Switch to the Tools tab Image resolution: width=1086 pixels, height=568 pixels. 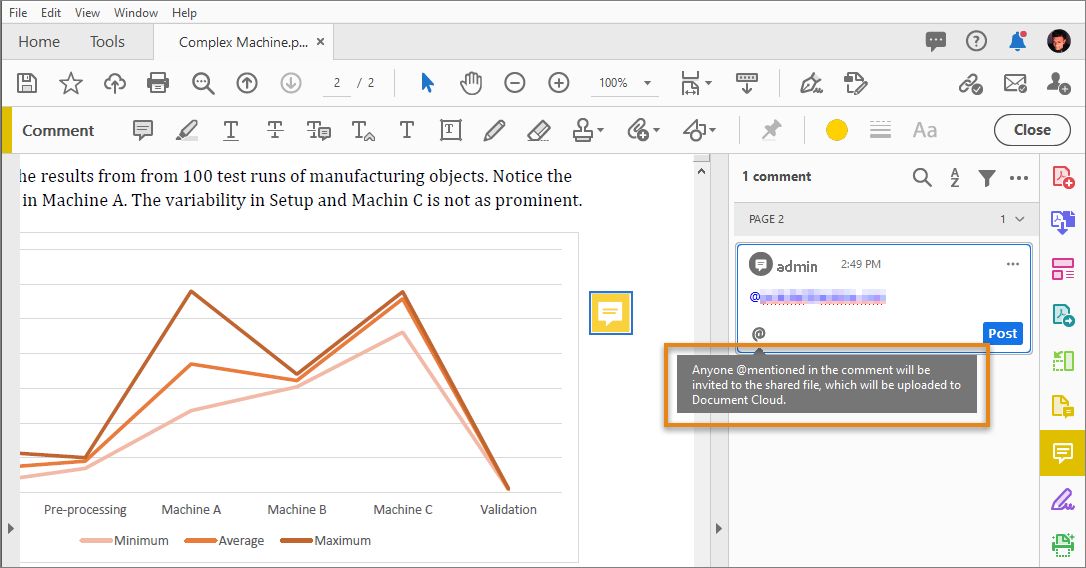point(107,42)
